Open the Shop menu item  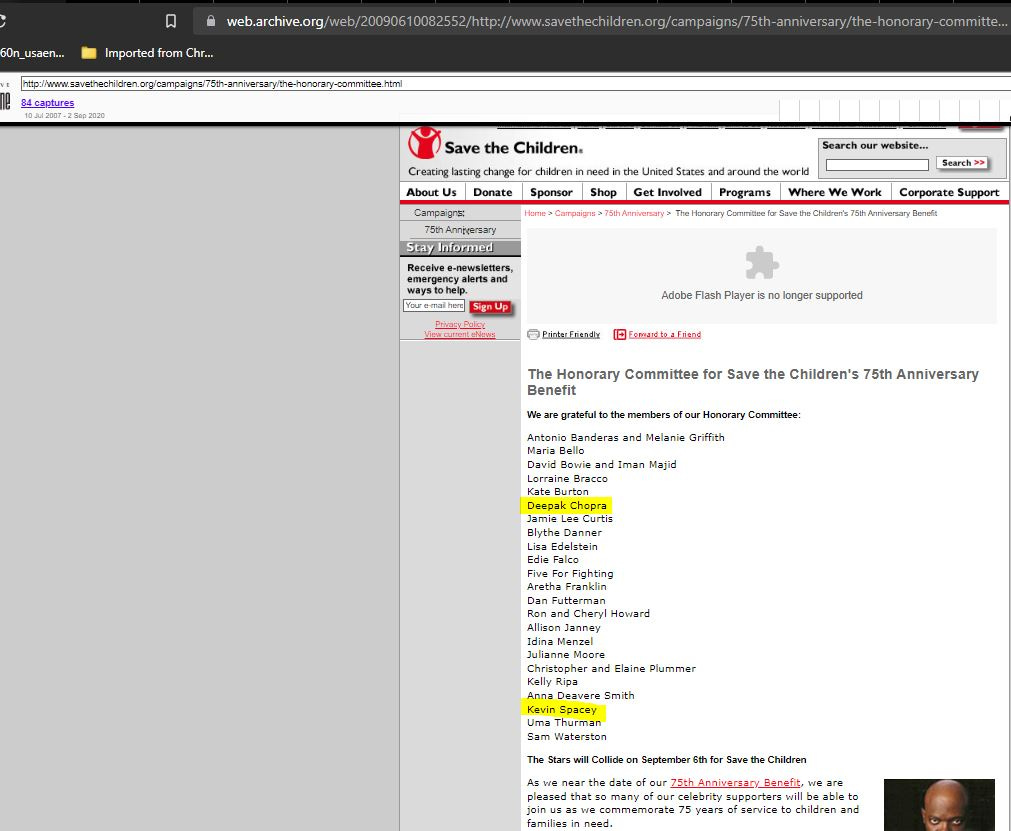[x=604, y=192]
